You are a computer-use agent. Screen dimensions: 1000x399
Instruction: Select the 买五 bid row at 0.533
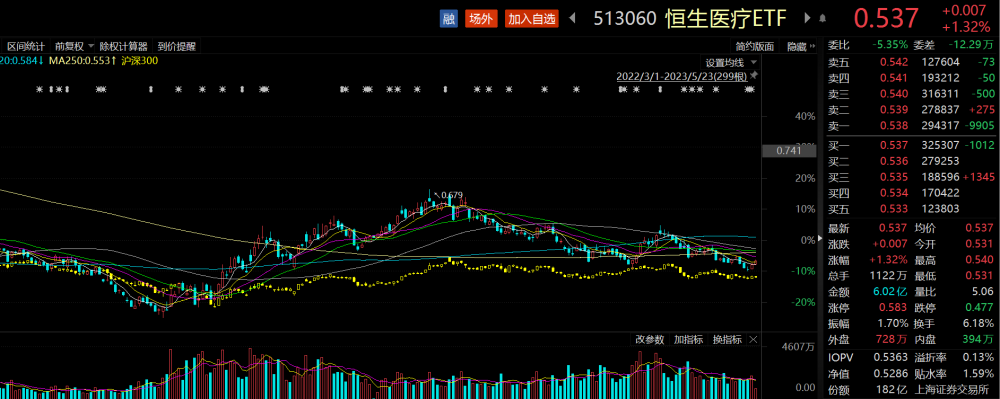[x=912, y=209]
